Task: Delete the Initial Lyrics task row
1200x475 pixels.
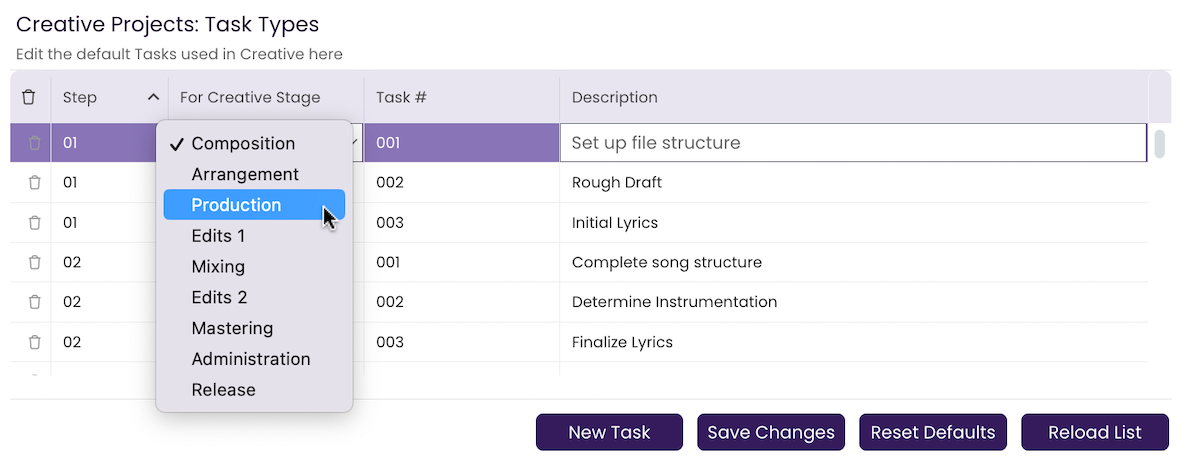Action: click(x=35, y=223)
